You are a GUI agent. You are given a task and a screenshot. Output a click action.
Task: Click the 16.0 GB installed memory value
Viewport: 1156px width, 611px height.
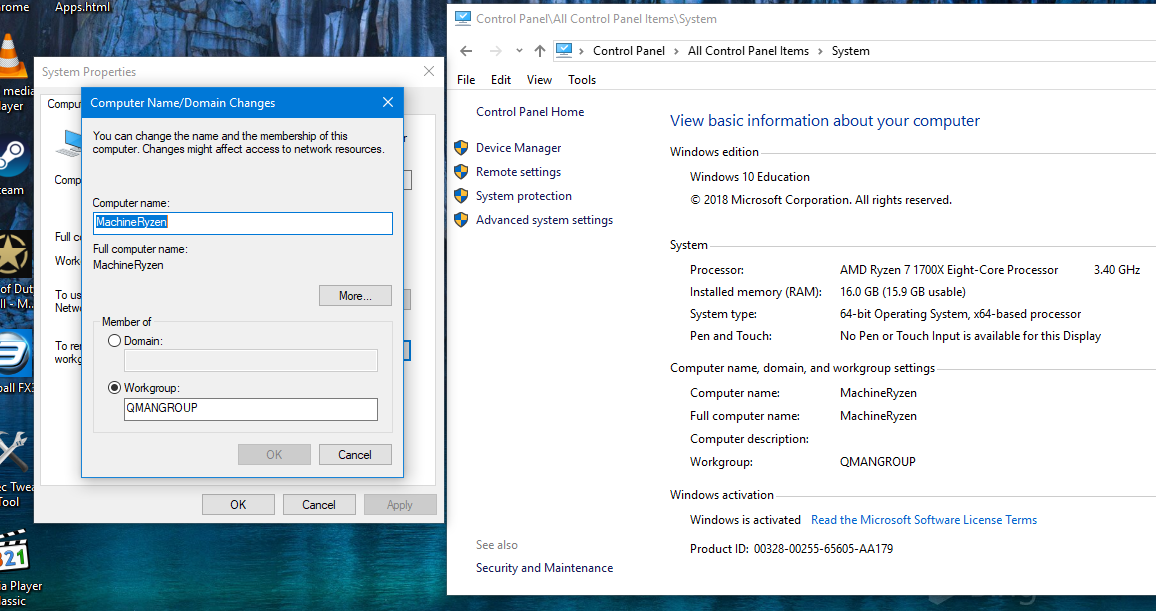pos(902,292)
